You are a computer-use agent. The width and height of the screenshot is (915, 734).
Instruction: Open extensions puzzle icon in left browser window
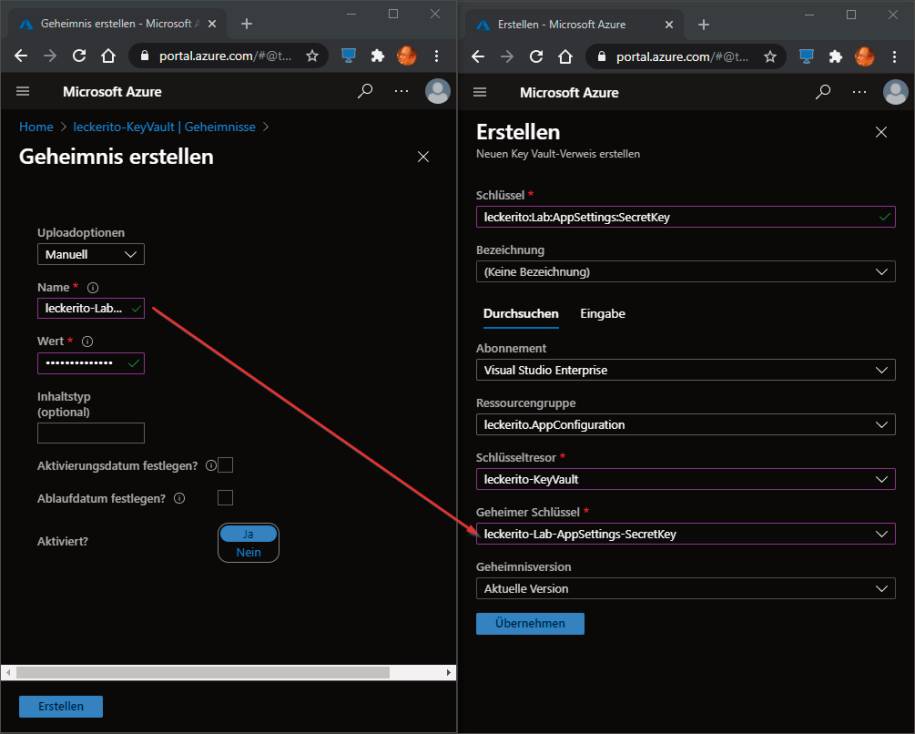(378, 56)
